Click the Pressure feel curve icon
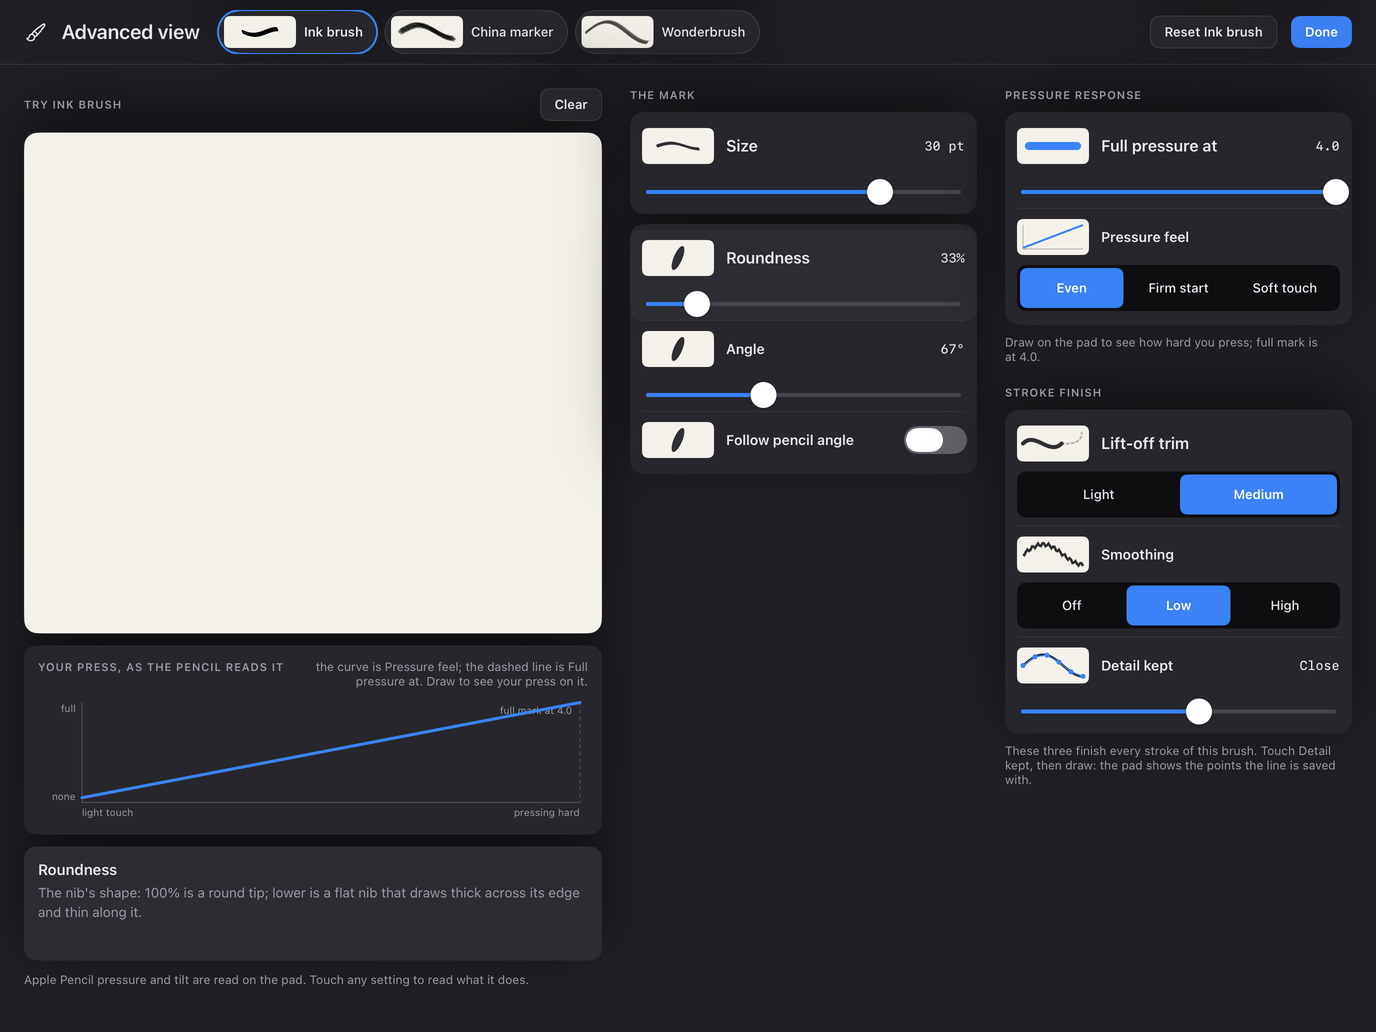This screenshot has height=1032, width=1376. pos(1053,237)
